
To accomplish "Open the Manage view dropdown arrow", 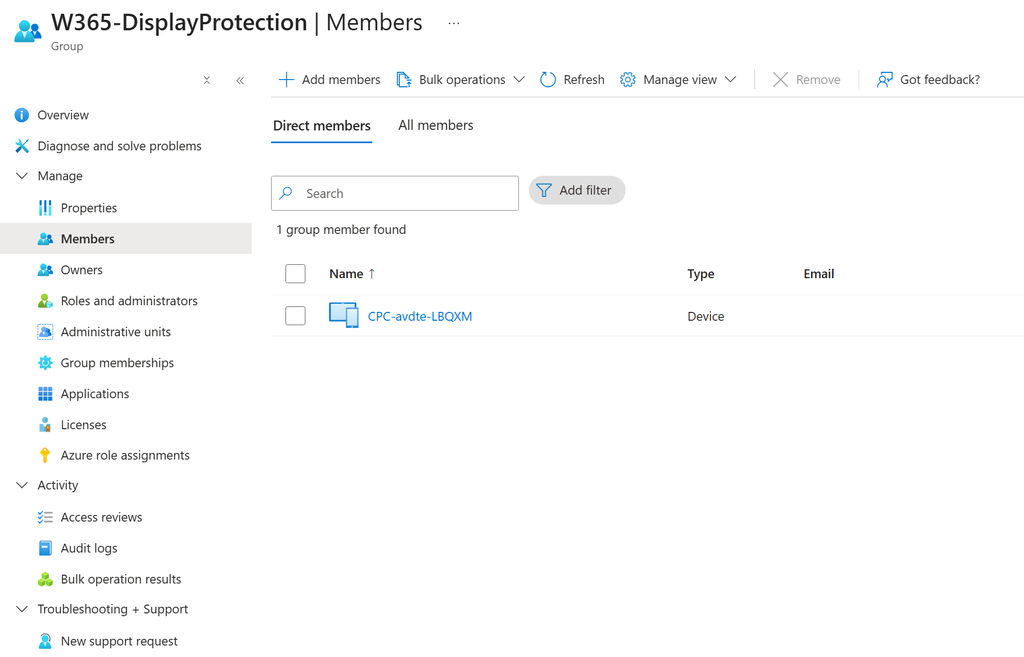I will (x=731, y=80).
